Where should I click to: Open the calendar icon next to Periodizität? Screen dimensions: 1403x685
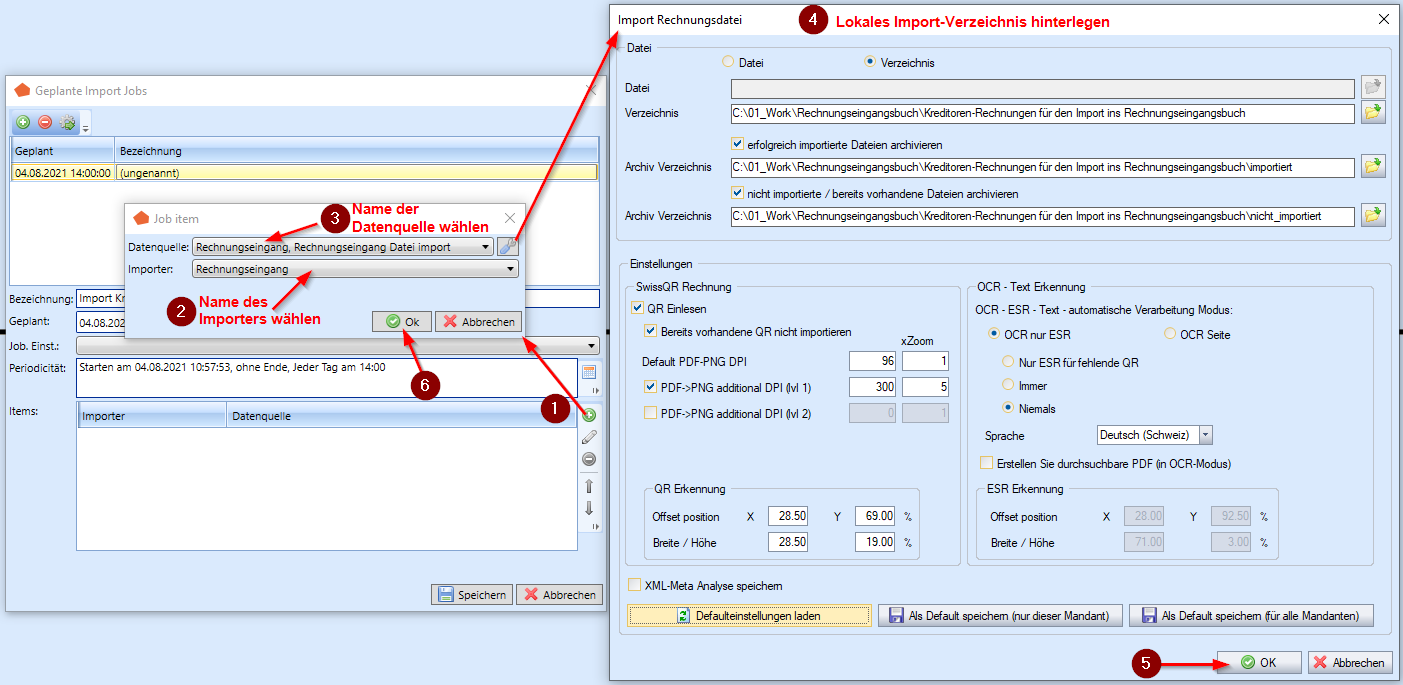(589, 372)
